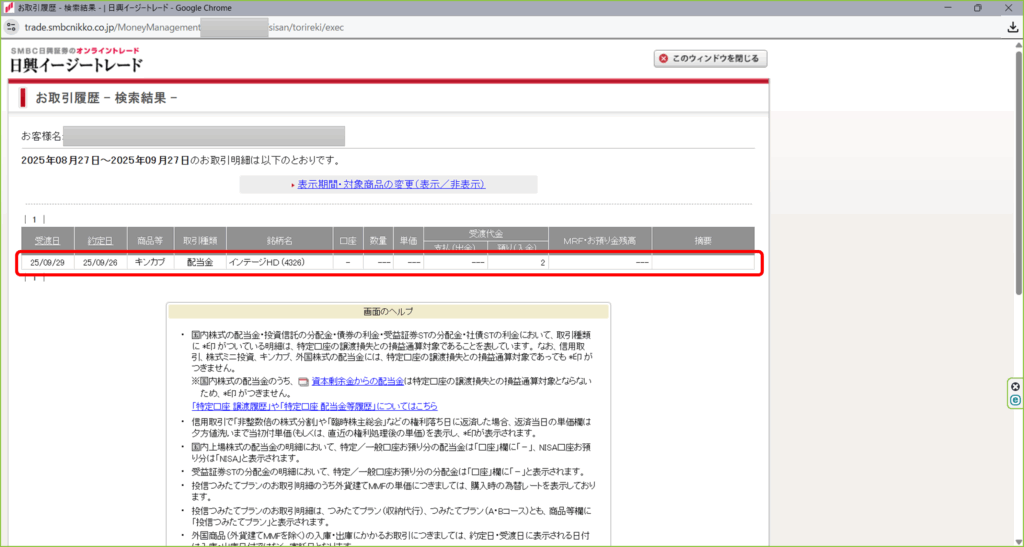1024x547 pixels.
Task: Open 表示期間・対象商品の変更 link
Action: coord(390,185)
